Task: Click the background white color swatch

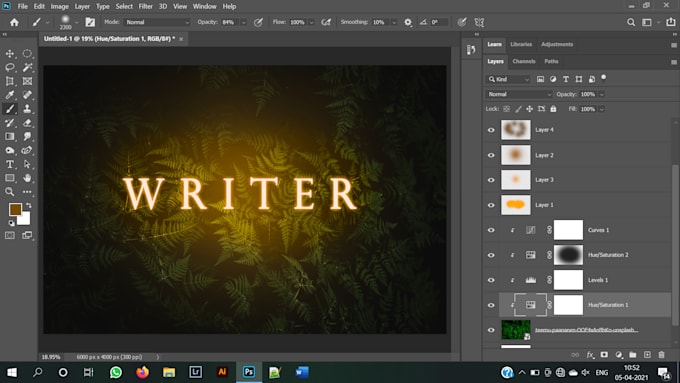Action: (x=25, y=219)
